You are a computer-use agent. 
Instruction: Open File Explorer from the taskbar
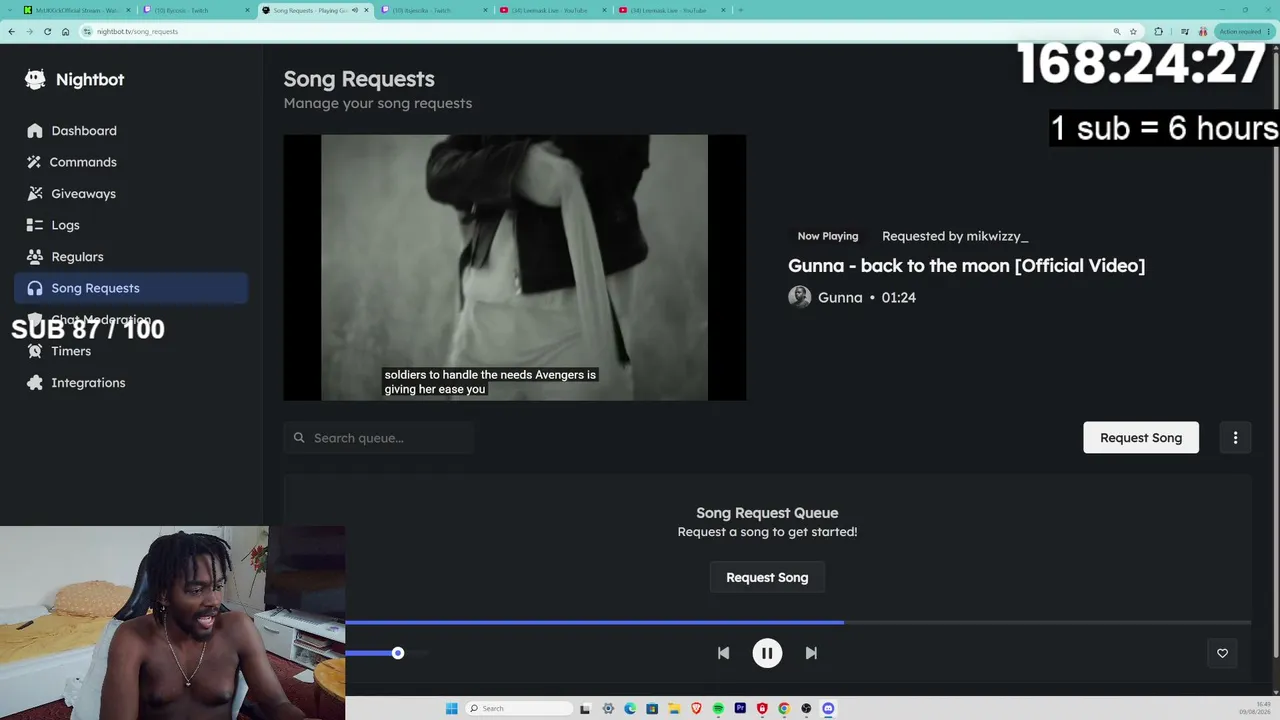pos(674,708)
